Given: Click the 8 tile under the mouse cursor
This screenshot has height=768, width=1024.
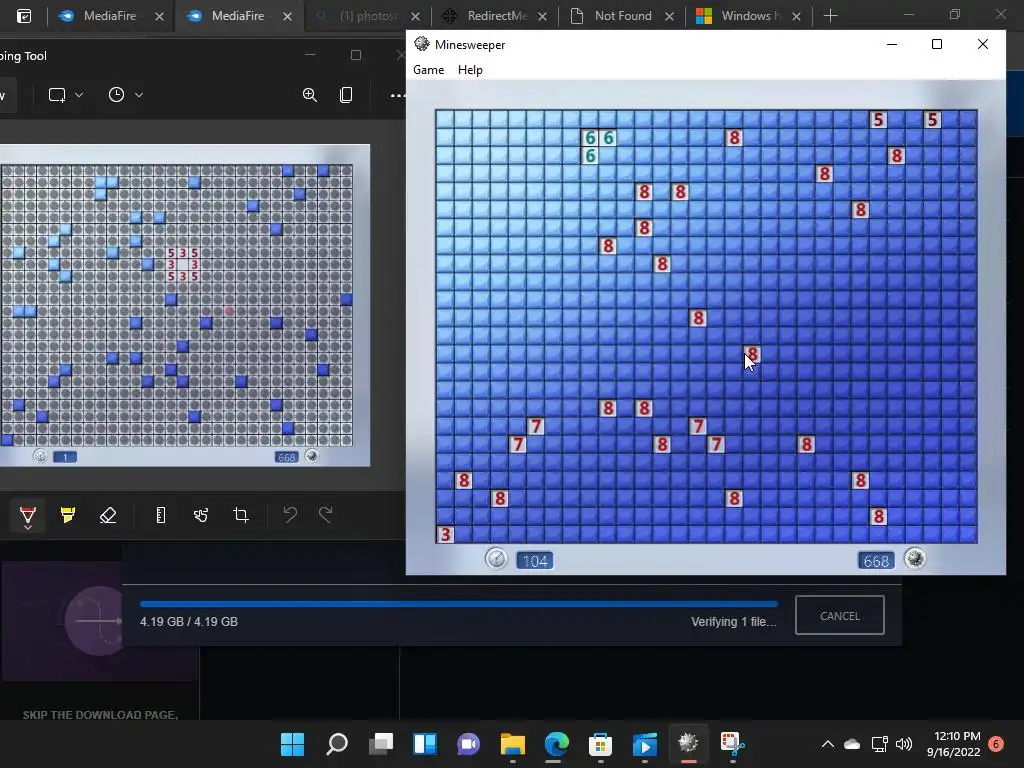Looking at the screenshot, I should 752,354.
